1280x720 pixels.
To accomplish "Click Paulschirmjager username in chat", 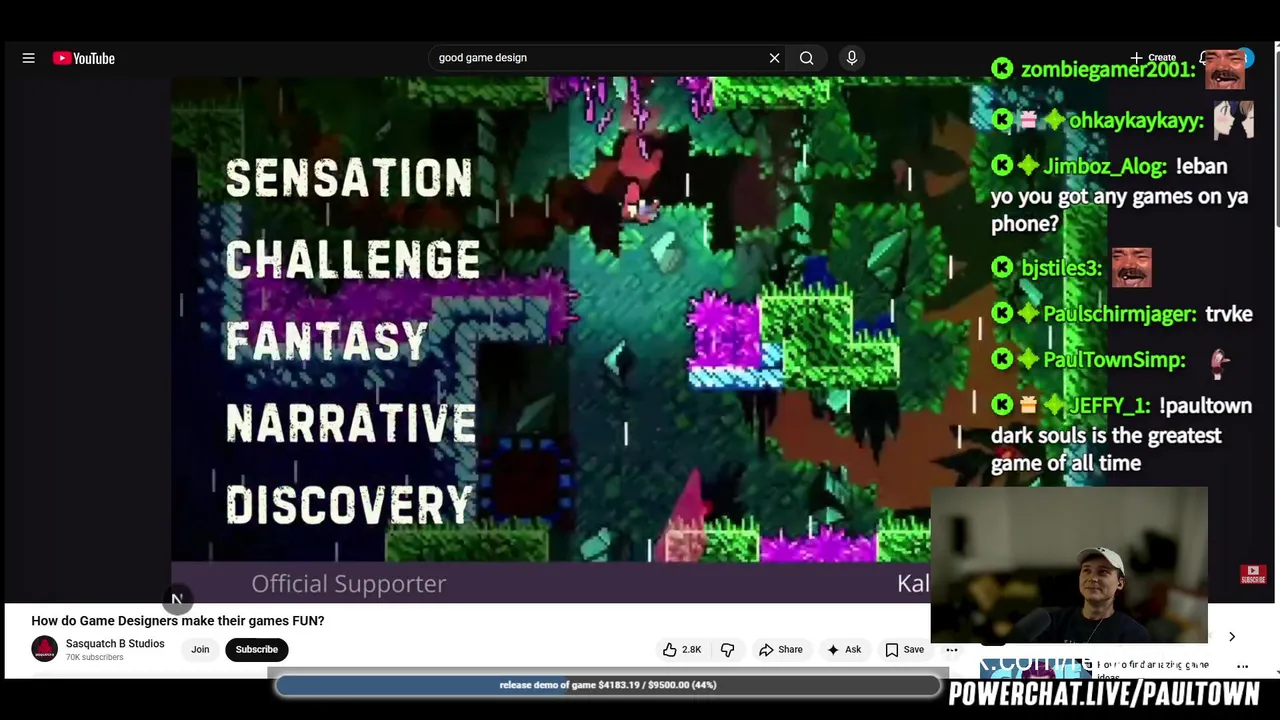I will point(1119,314).
